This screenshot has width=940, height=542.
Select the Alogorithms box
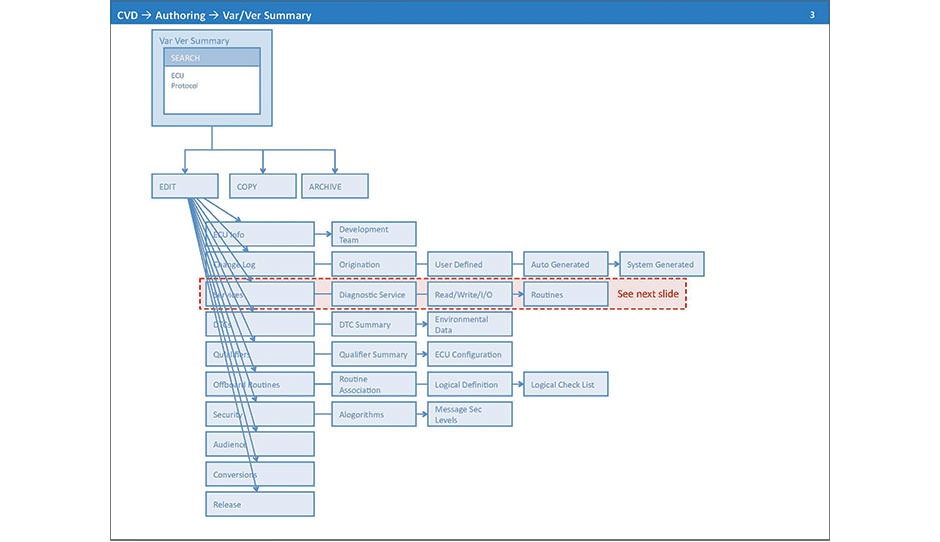click(x=373, y=414)
